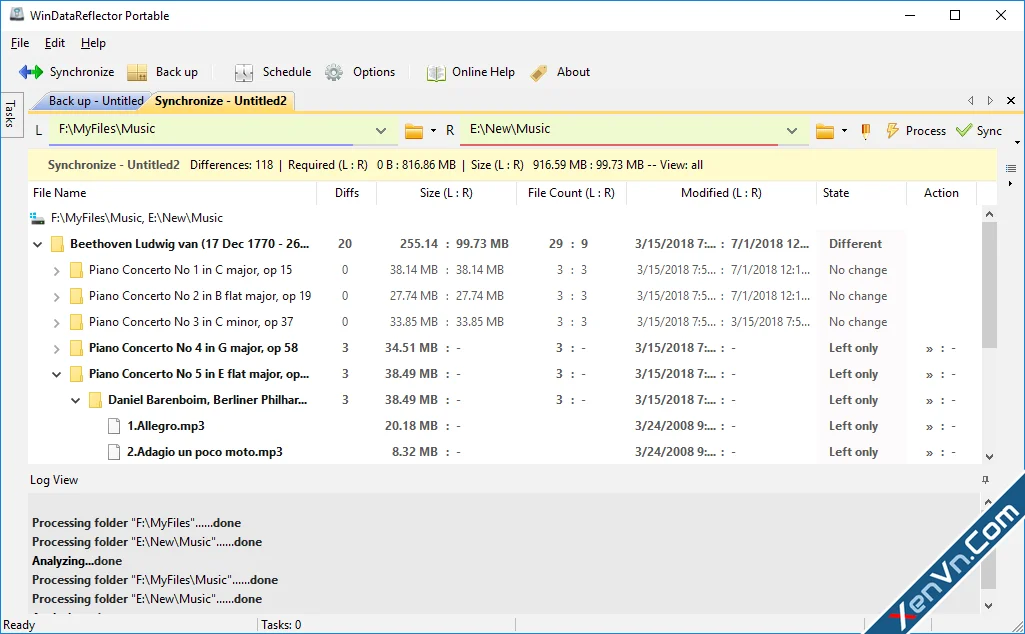Expand Piano Concerto No 3 in C minor
Viewport: 1025px width, 634px height.
(x=56, y=323)
